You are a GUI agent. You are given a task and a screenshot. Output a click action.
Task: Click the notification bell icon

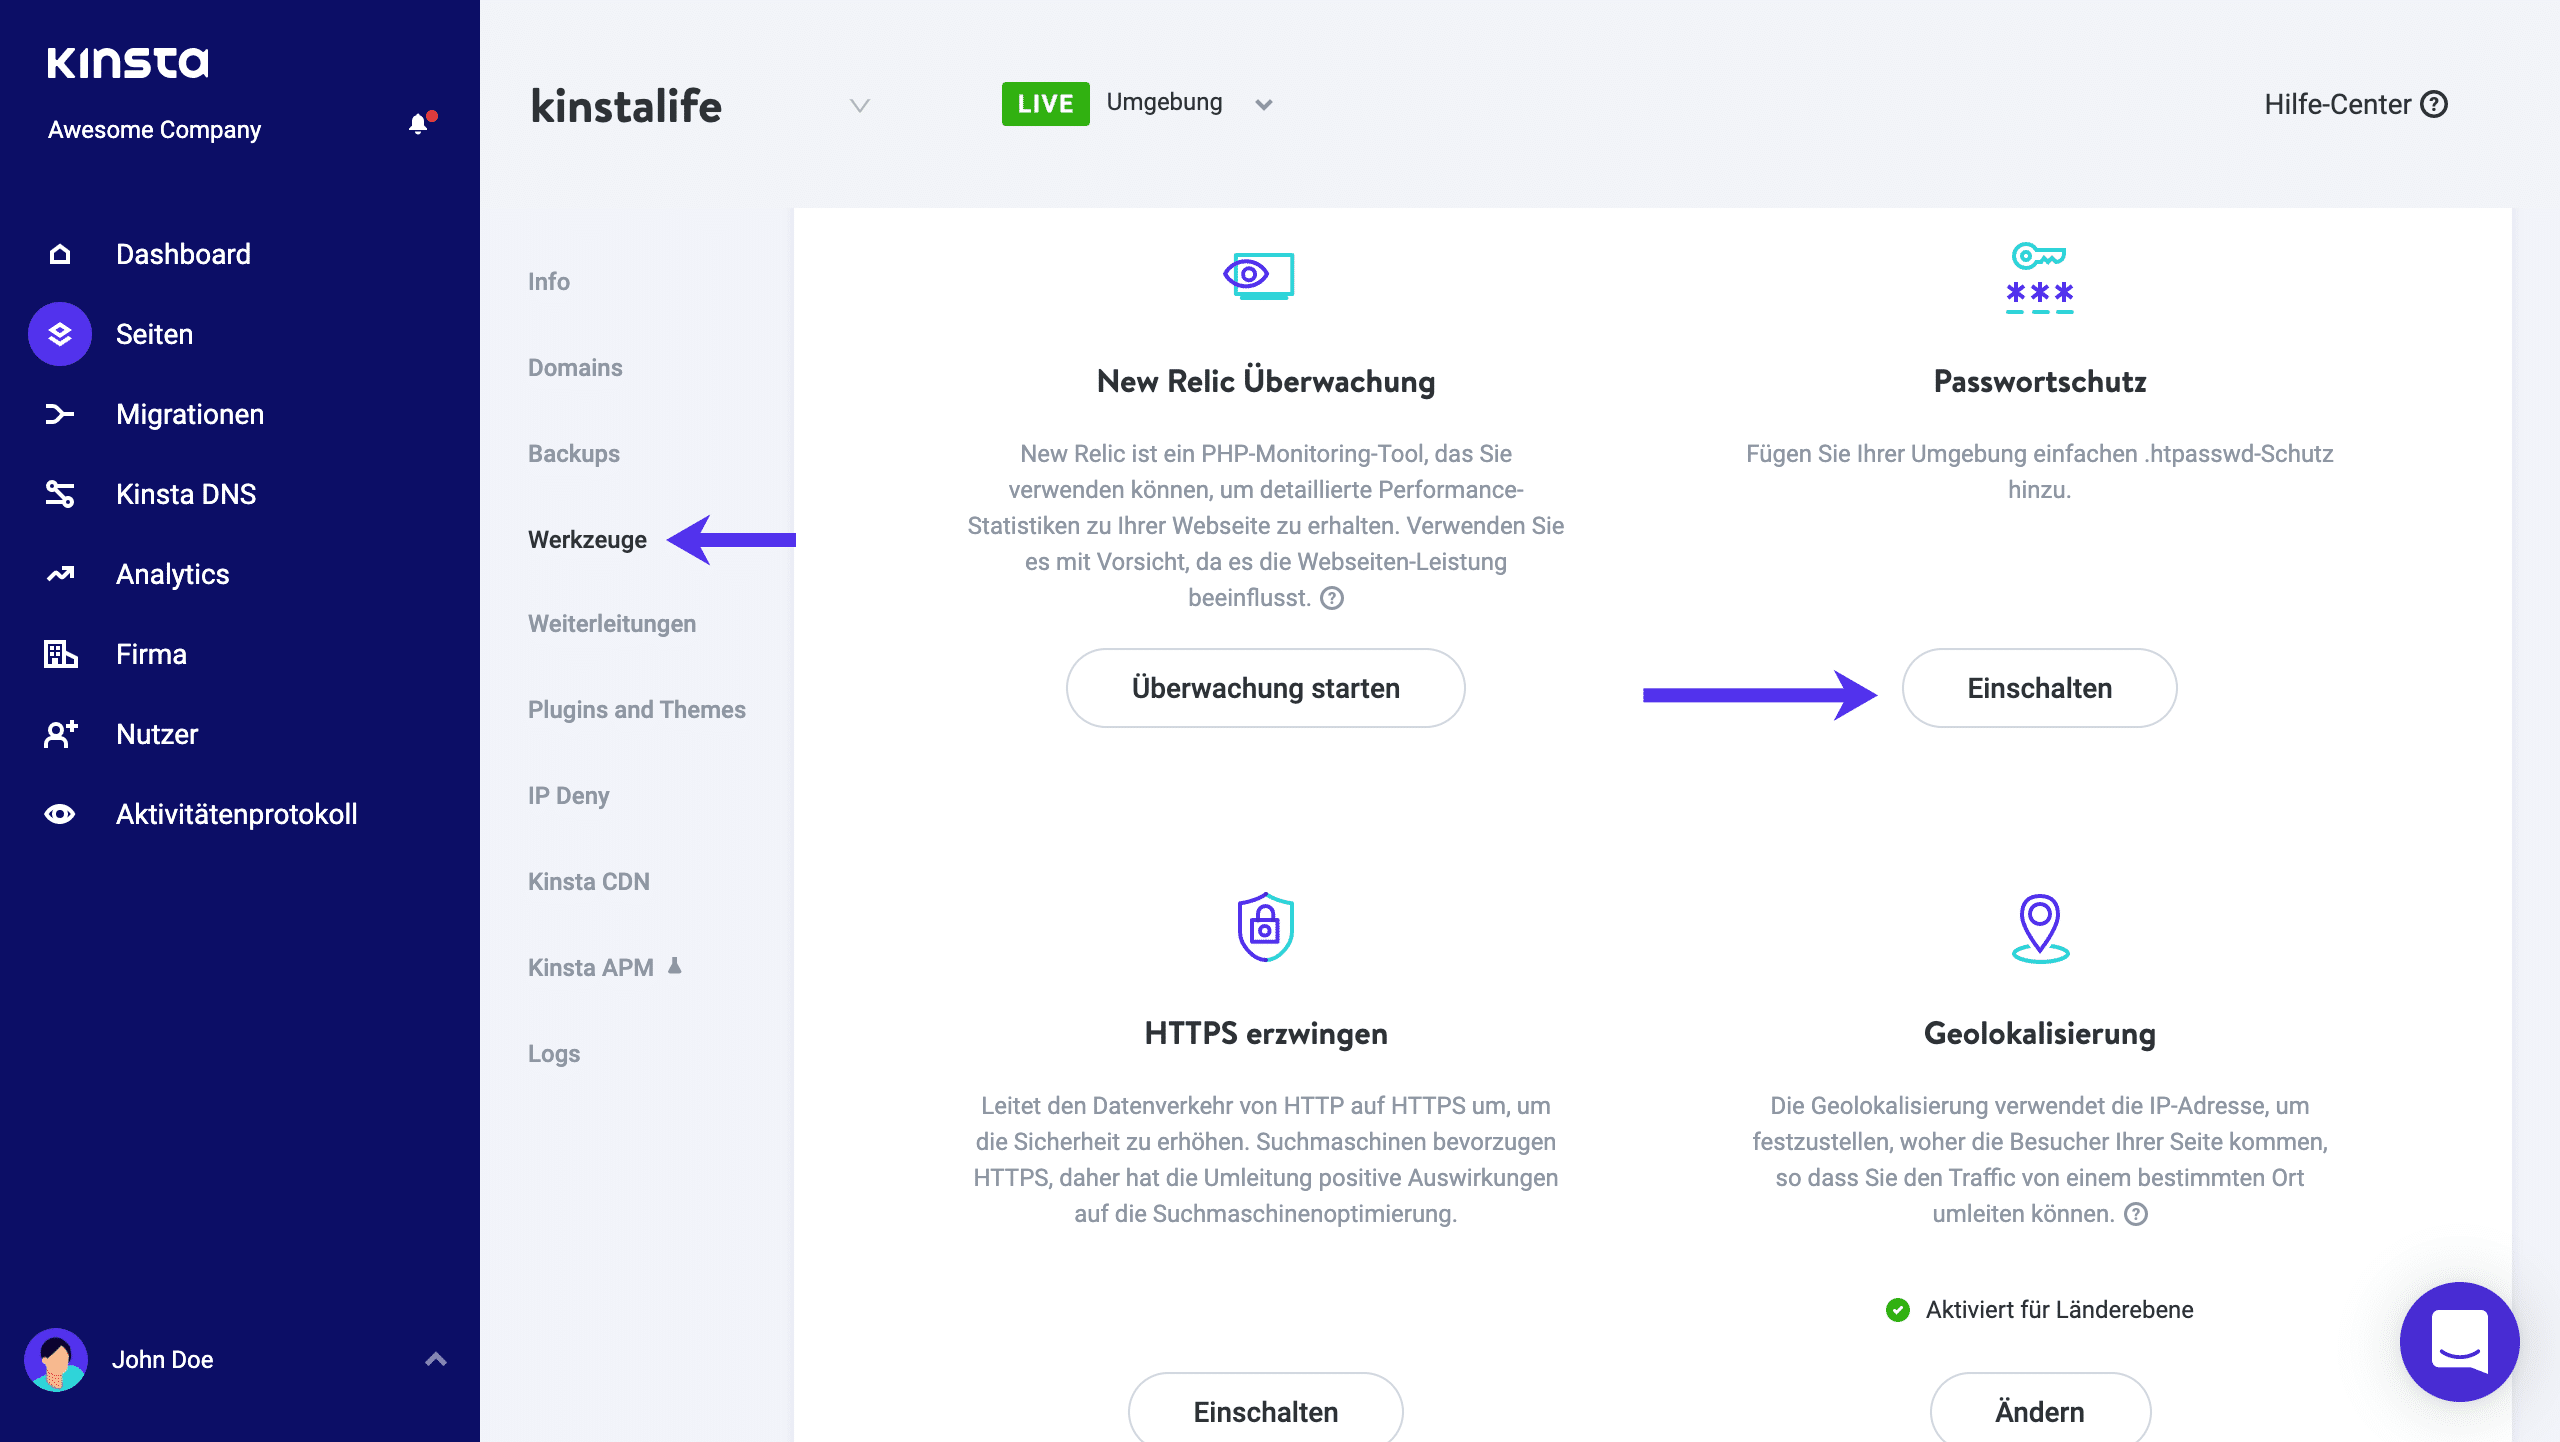coord(419,124)
